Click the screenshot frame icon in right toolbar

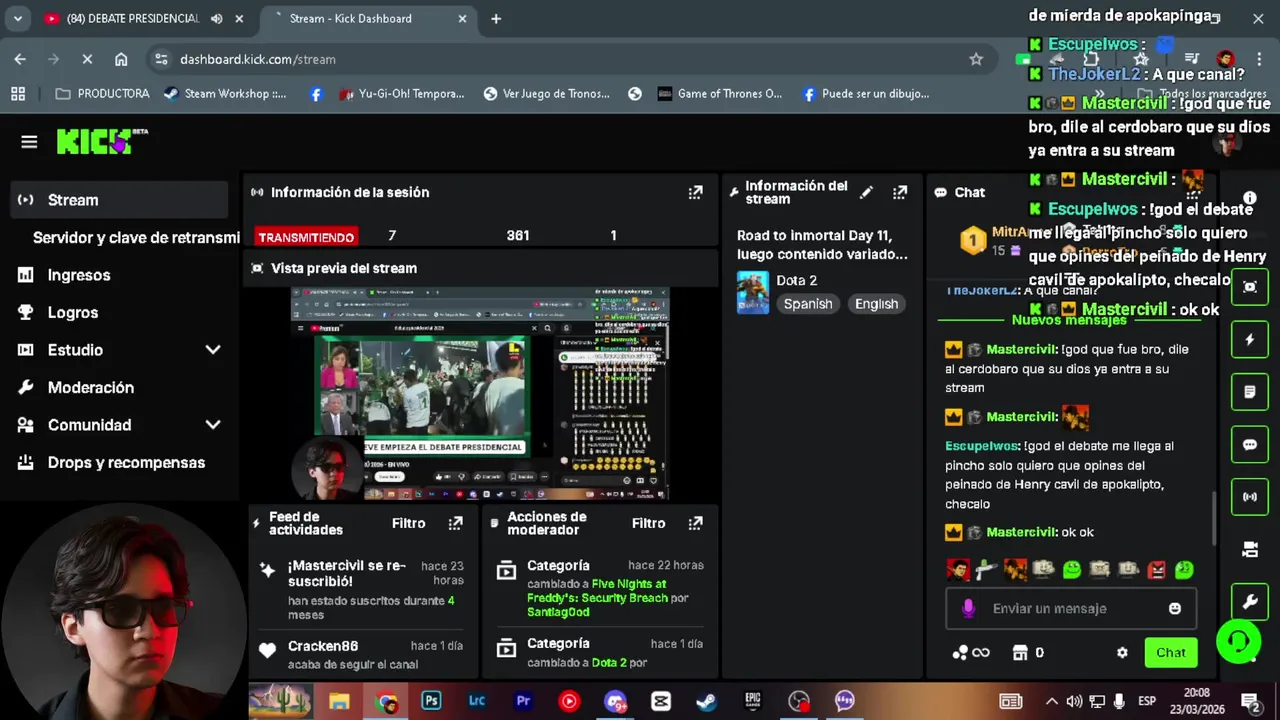pyautogui.click(x=1249, y=287)
